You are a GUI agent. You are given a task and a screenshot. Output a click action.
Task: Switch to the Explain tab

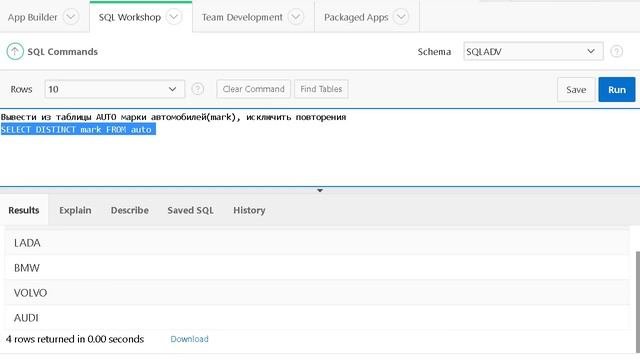[75, 210]
